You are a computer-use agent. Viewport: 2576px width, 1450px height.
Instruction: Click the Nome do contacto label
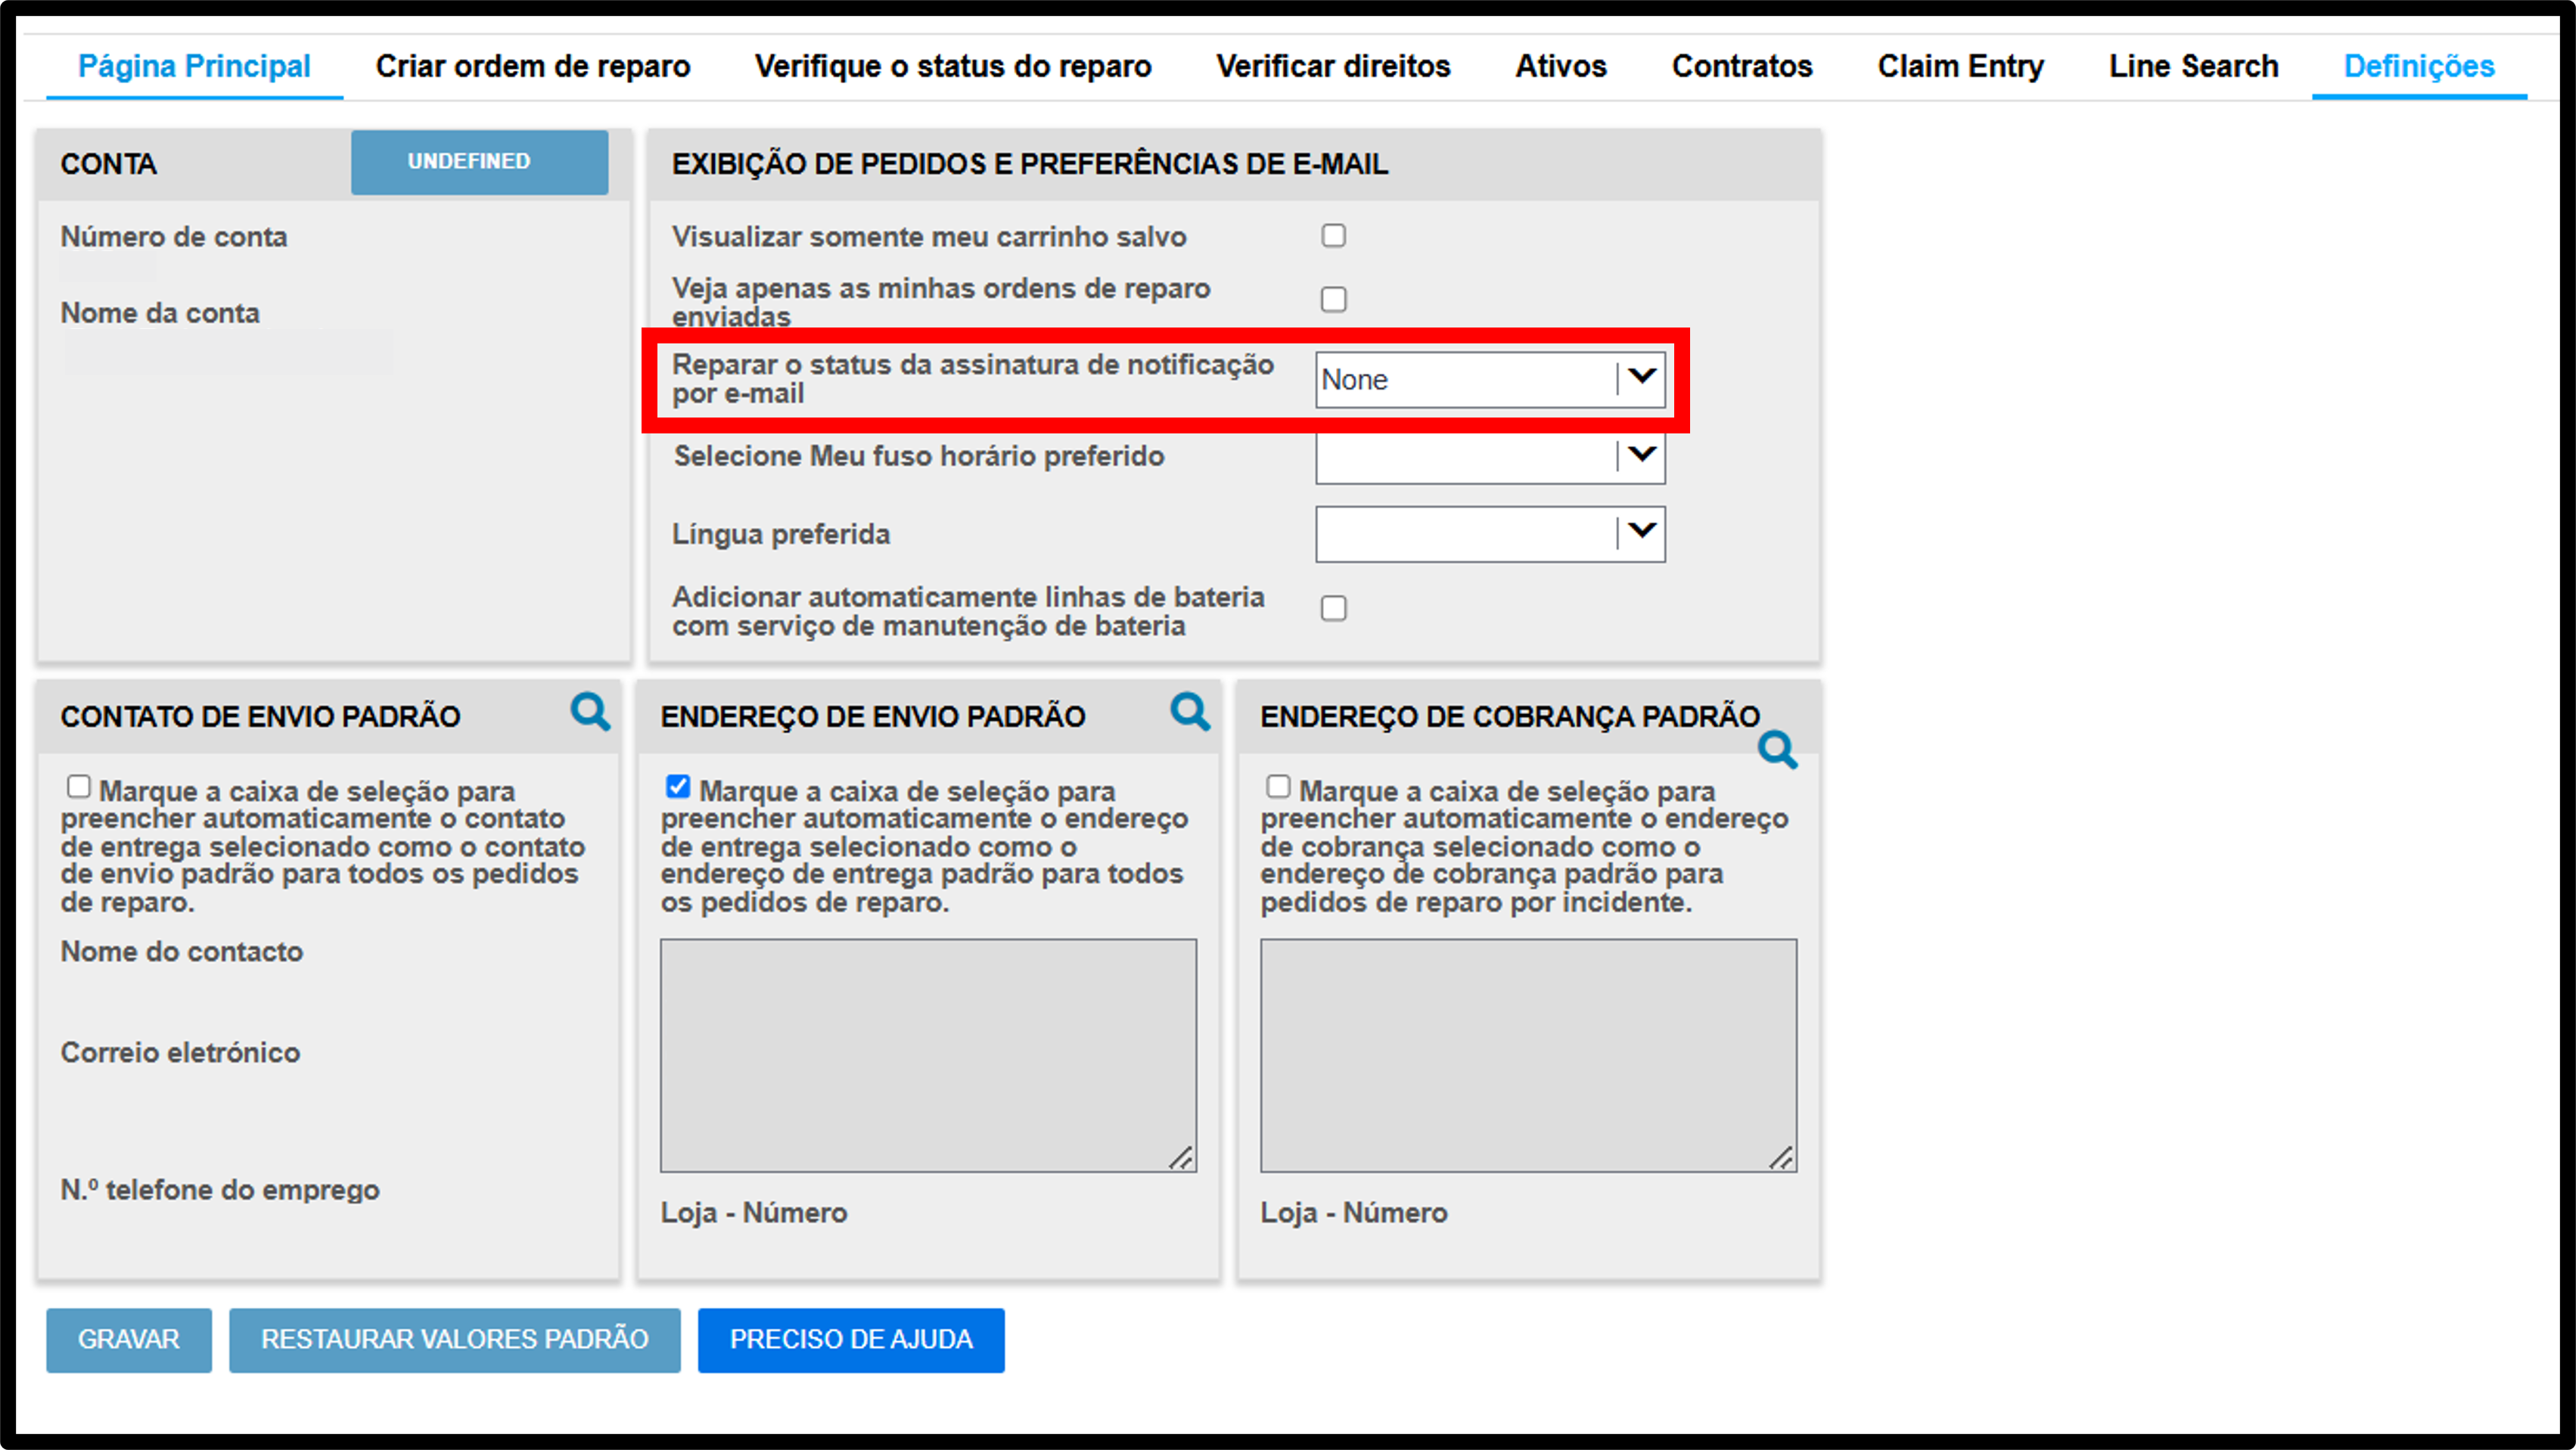182,951
